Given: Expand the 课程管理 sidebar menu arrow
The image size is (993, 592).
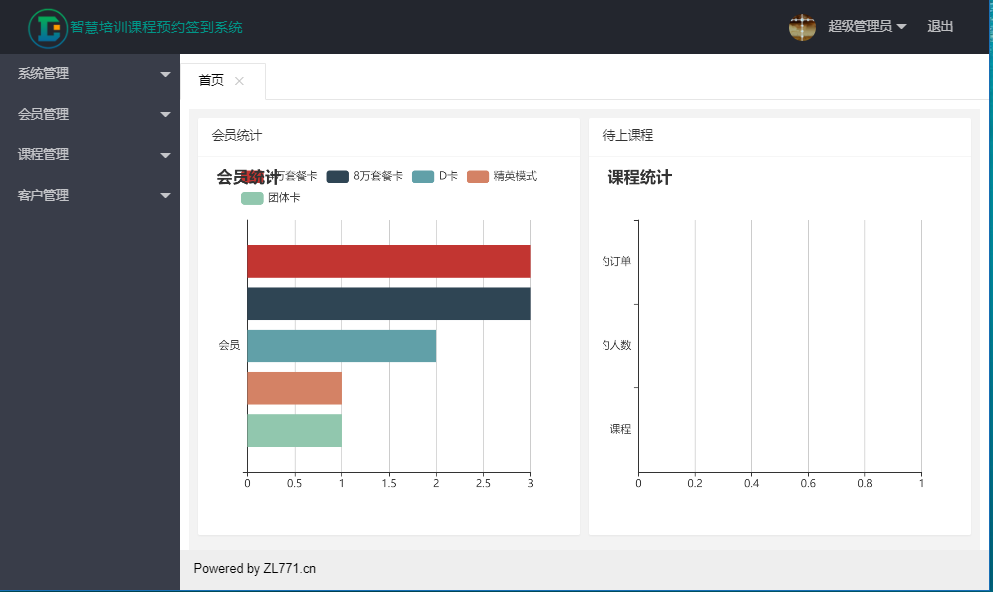Looking at the screenshot, I should point(166,155).
